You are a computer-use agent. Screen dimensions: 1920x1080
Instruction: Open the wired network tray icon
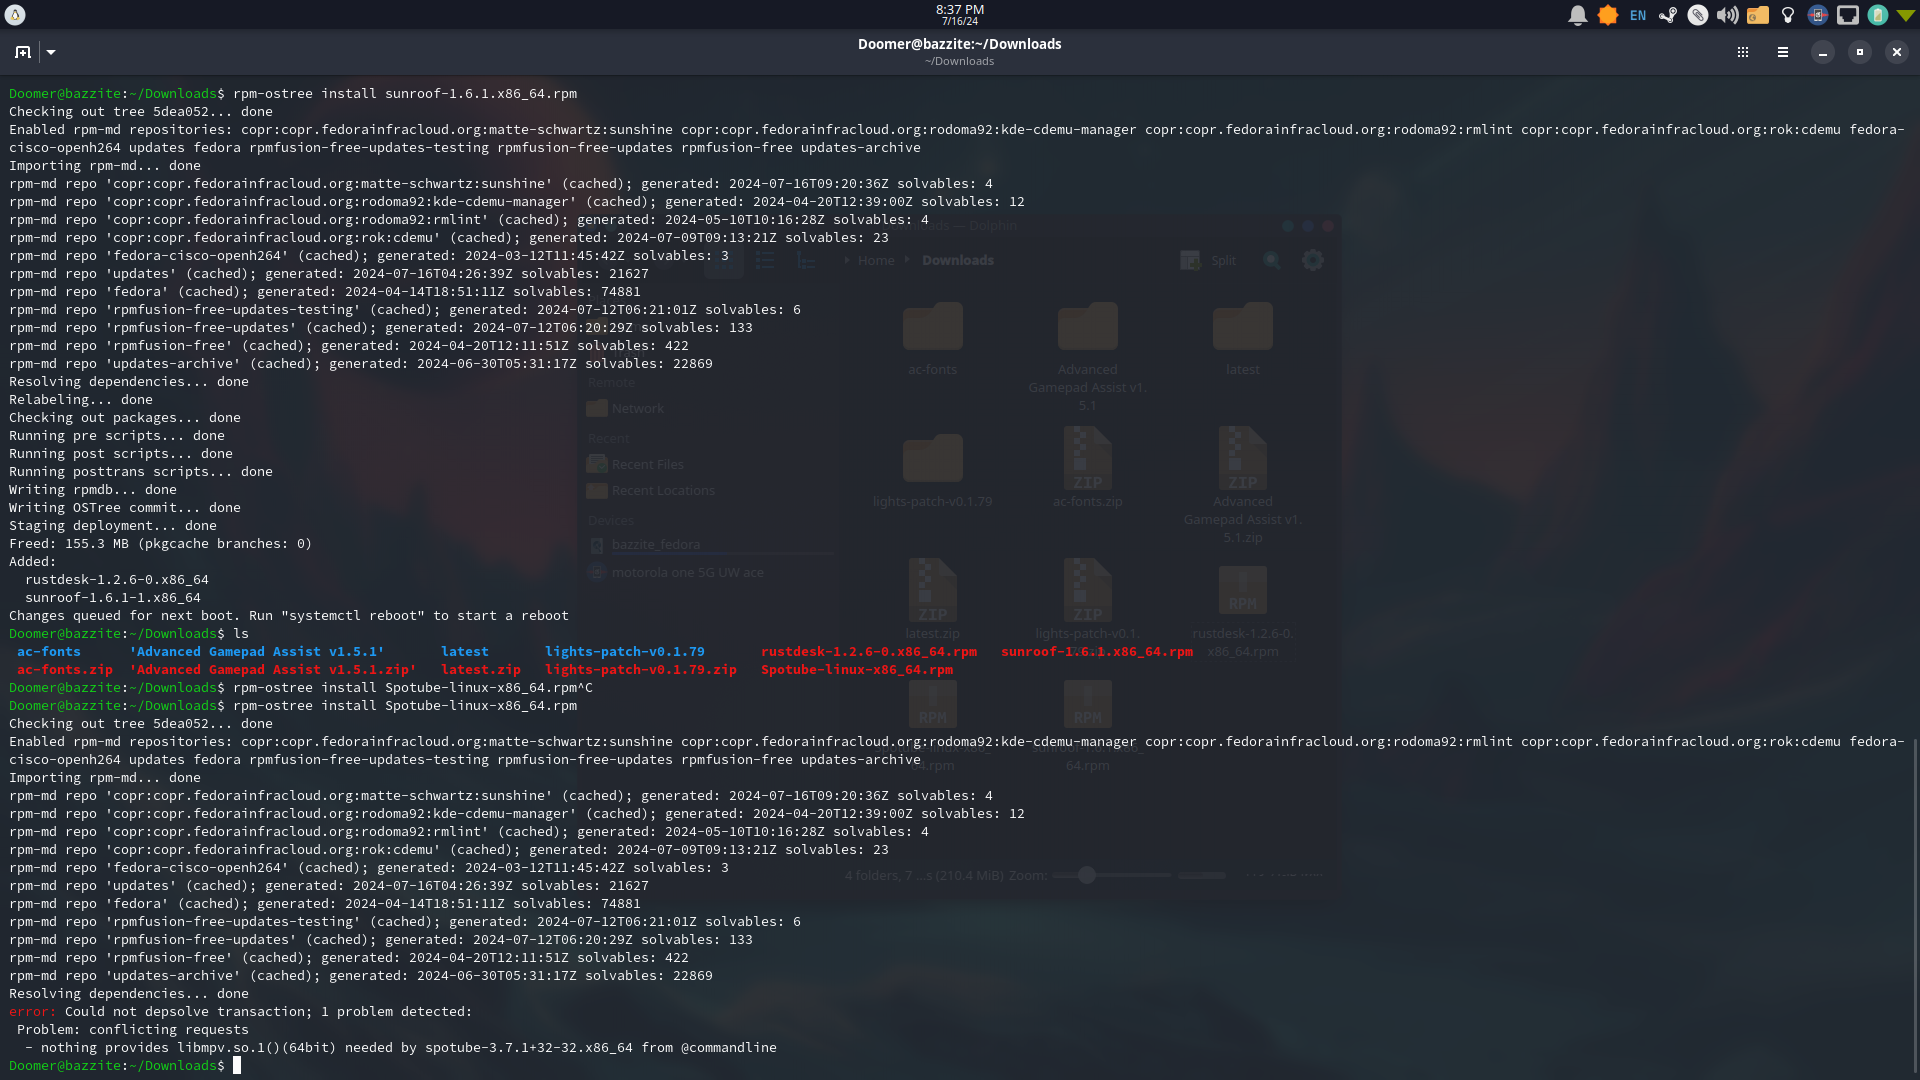pyautogui.click(x=1847, y=15)
